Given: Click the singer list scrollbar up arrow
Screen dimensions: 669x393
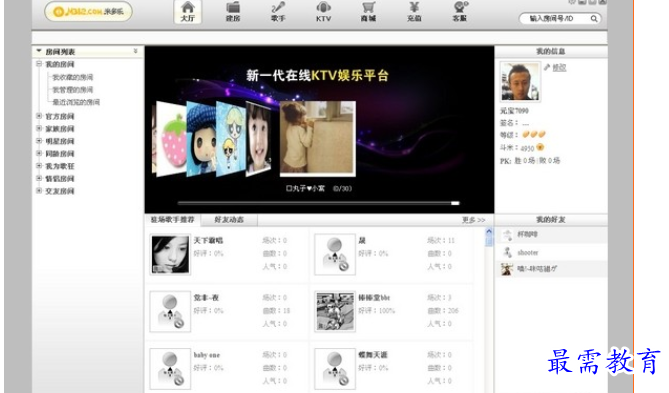Looking at the screenshot, I should (489, 231).
